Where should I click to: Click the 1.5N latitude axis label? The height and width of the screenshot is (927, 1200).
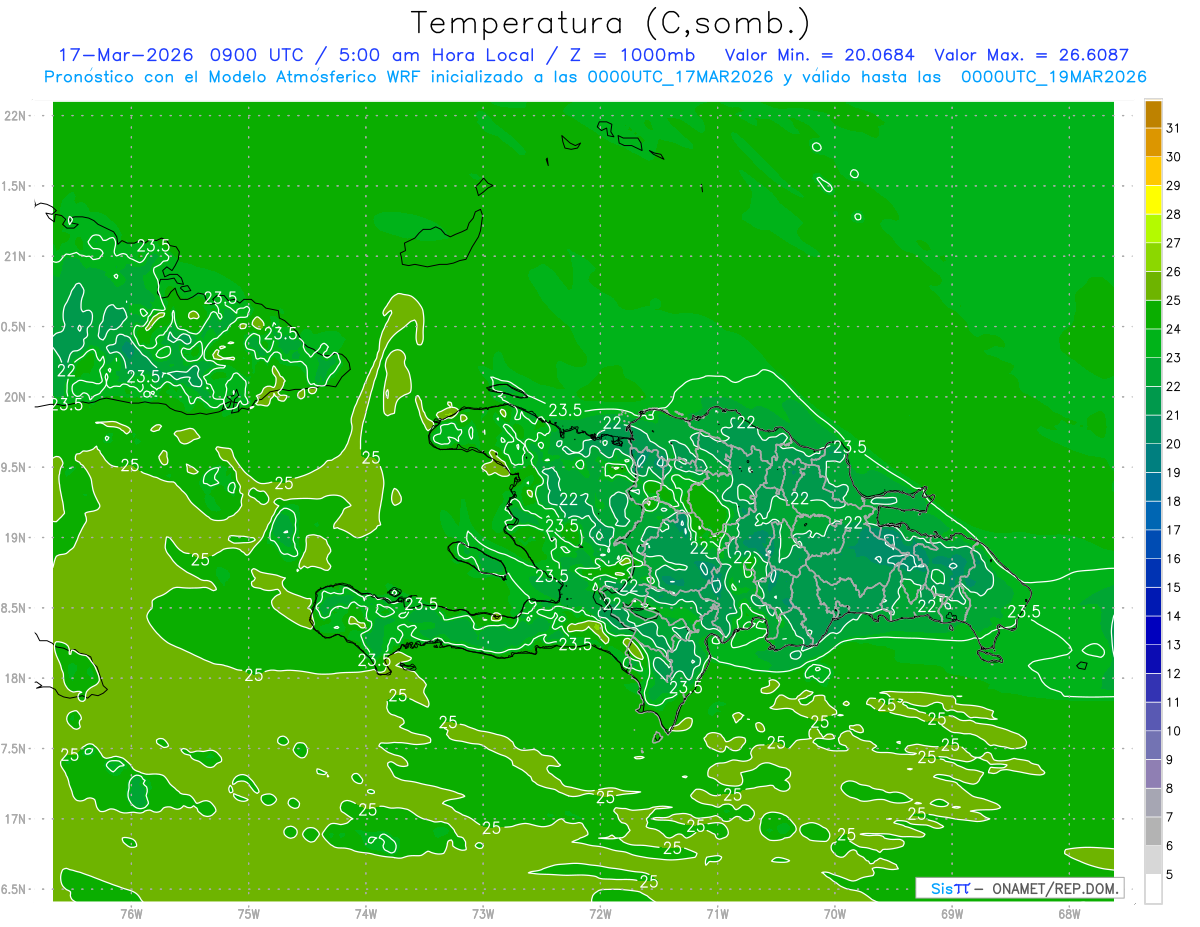point(15,186)
